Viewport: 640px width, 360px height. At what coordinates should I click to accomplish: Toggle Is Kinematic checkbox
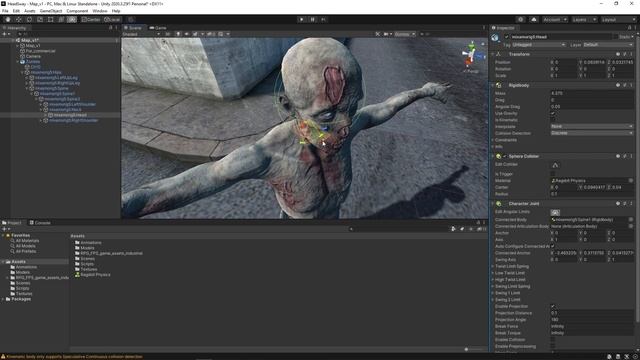coord(553,120)
